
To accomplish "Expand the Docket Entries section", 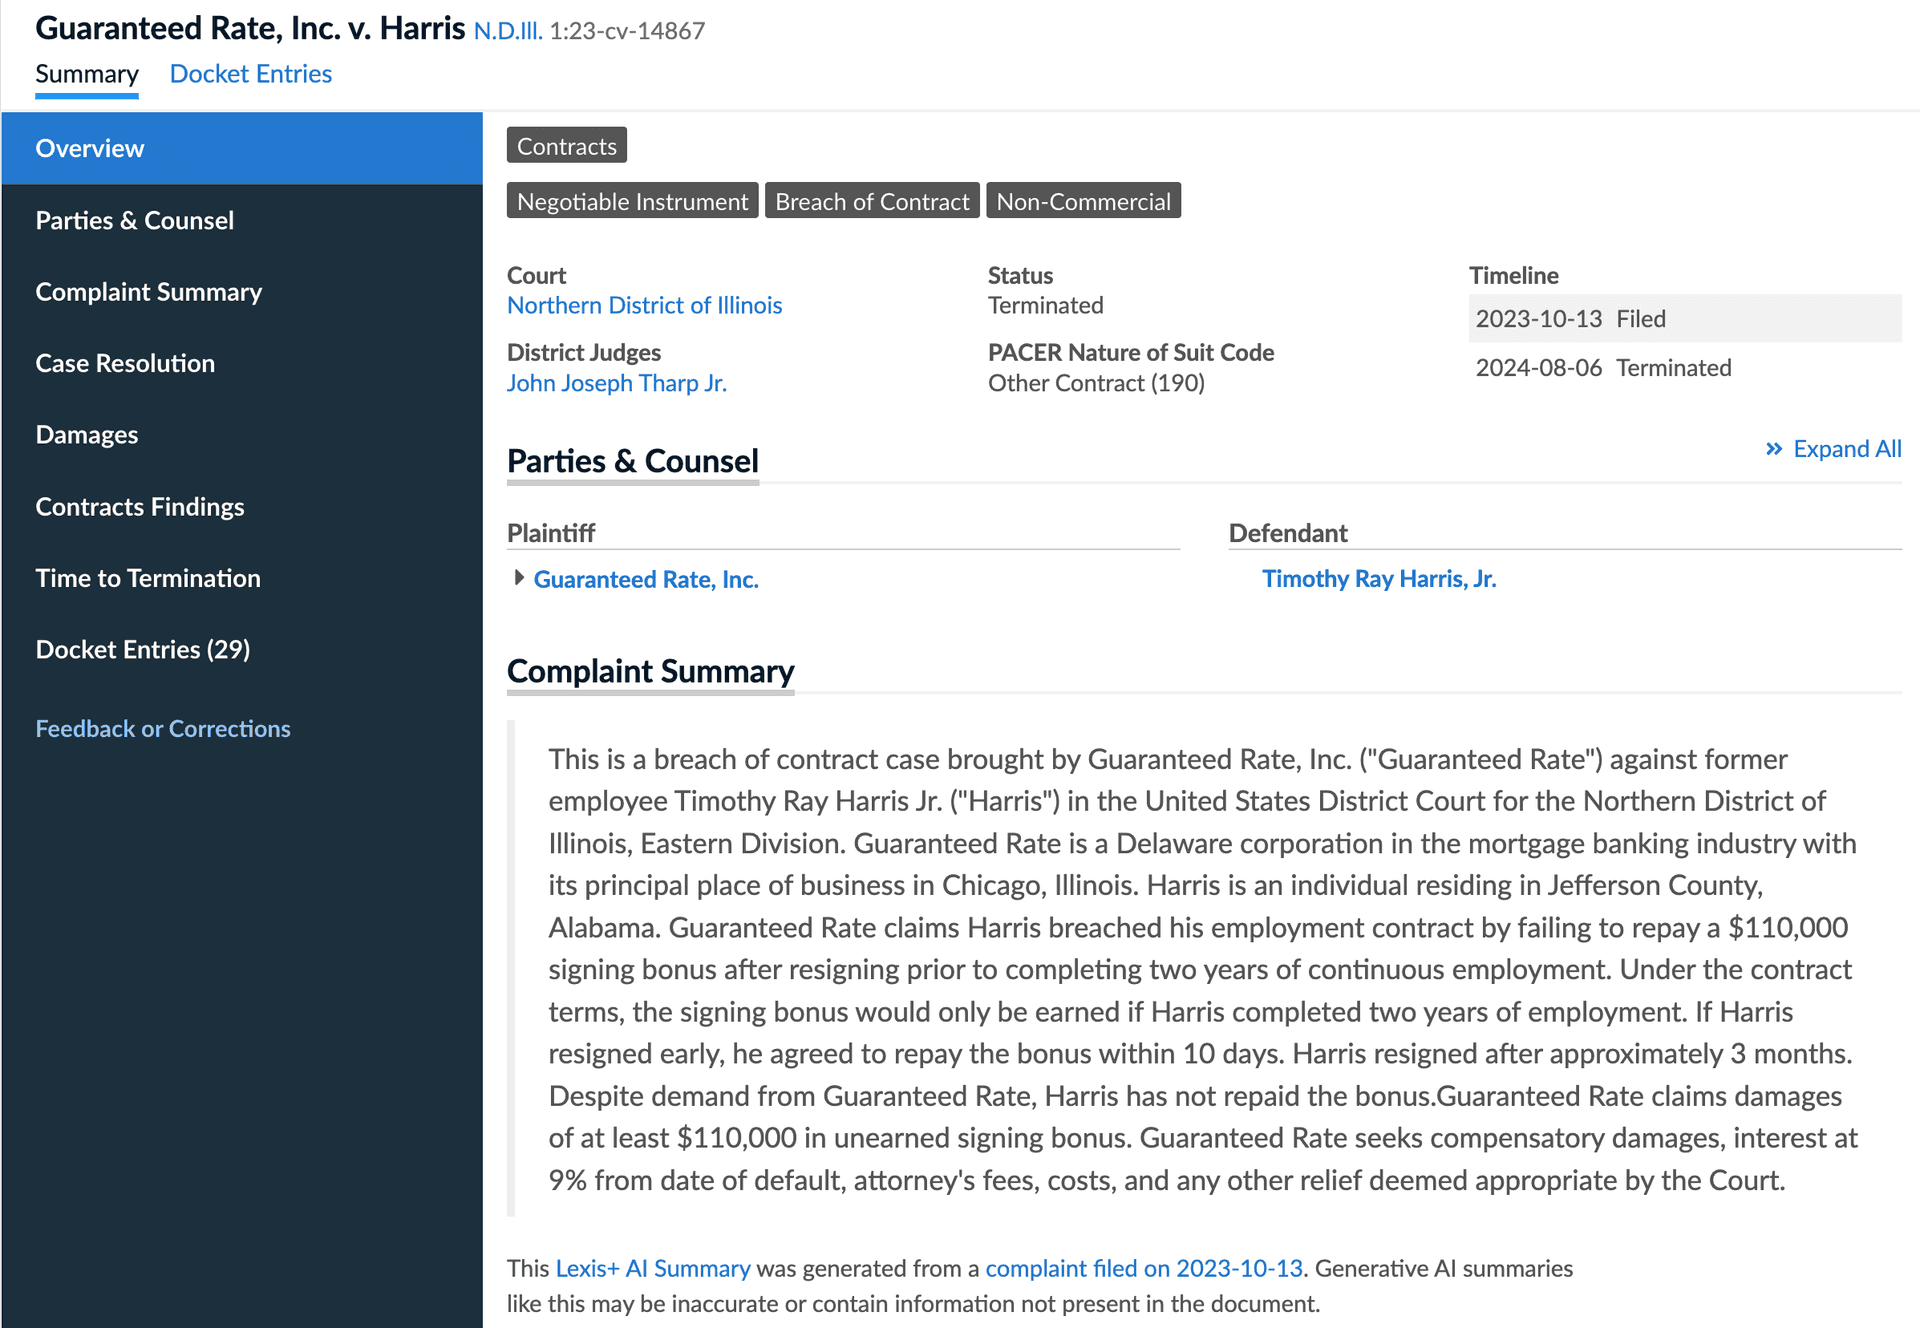I will click(x=142, y=649).
